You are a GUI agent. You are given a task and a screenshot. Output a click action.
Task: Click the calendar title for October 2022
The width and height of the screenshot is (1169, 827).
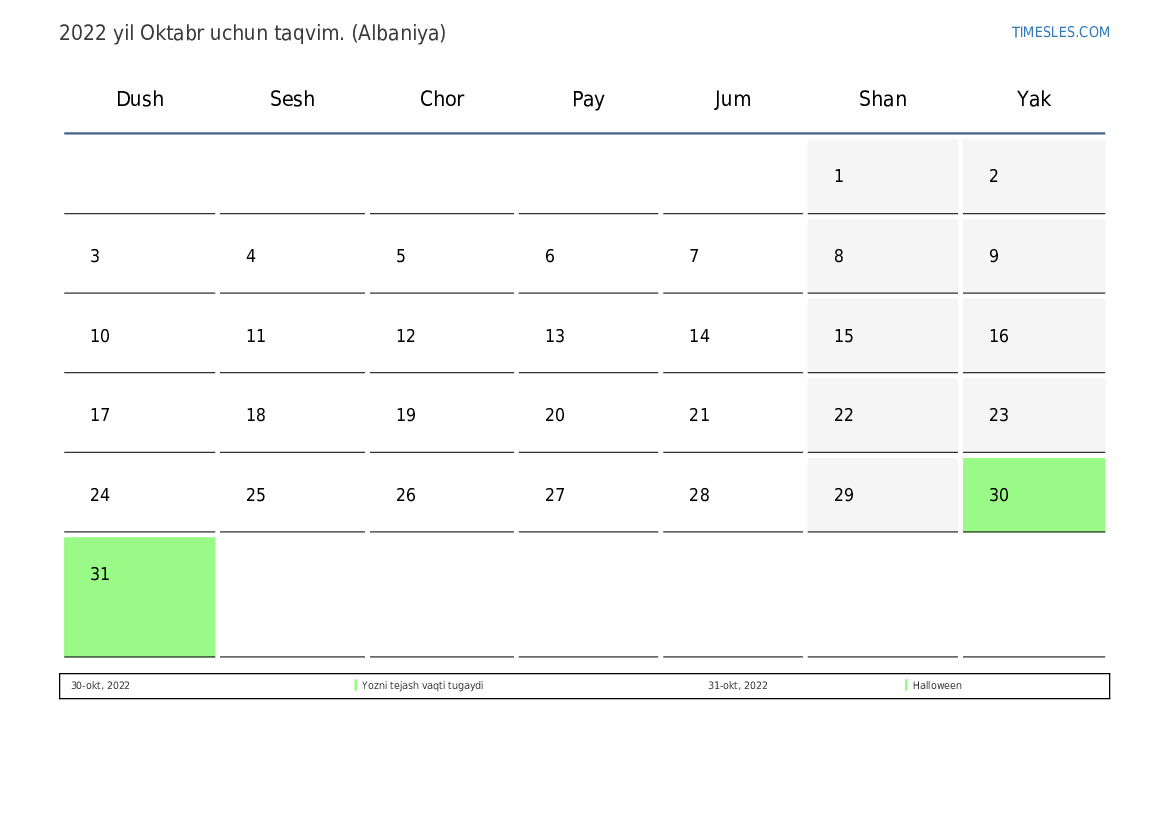click(252, 33)
